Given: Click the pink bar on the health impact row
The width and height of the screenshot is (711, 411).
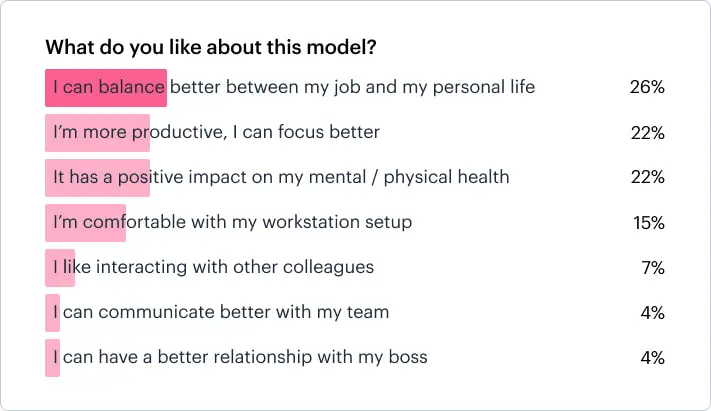Looking at the screenshot, I should tap(97, 177).
